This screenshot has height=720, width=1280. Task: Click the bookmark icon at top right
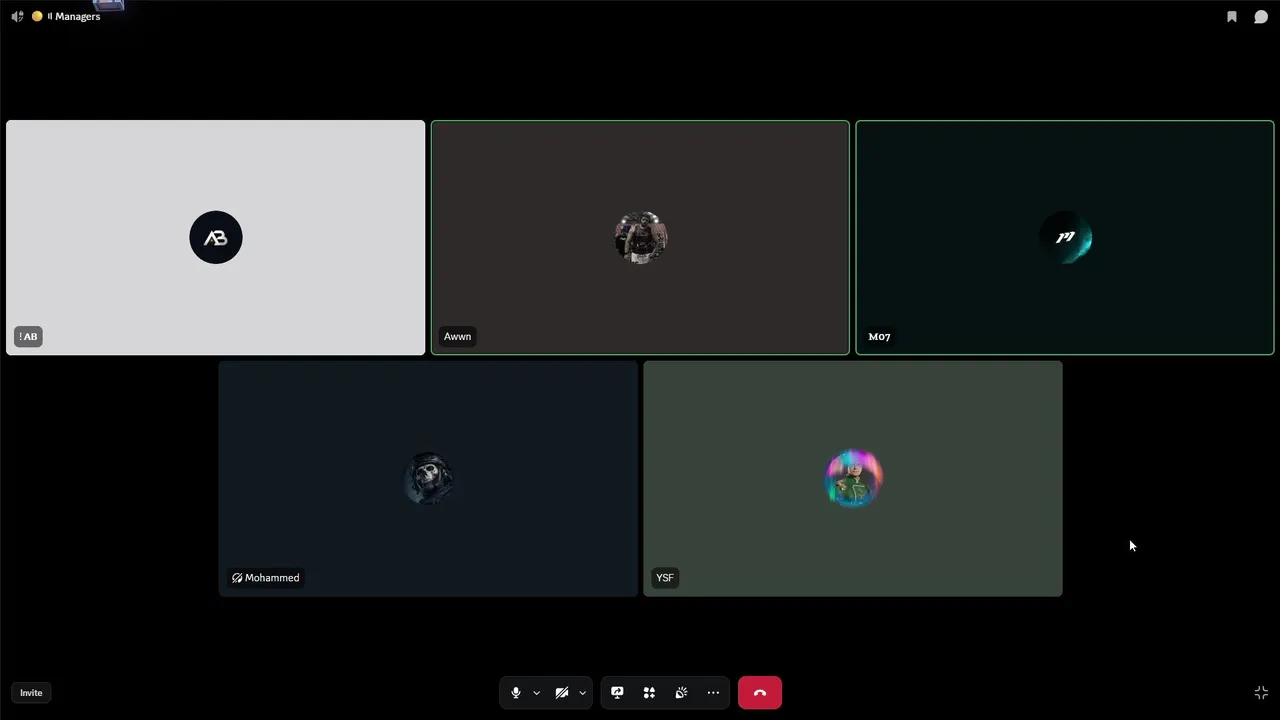coord(1232,17)
